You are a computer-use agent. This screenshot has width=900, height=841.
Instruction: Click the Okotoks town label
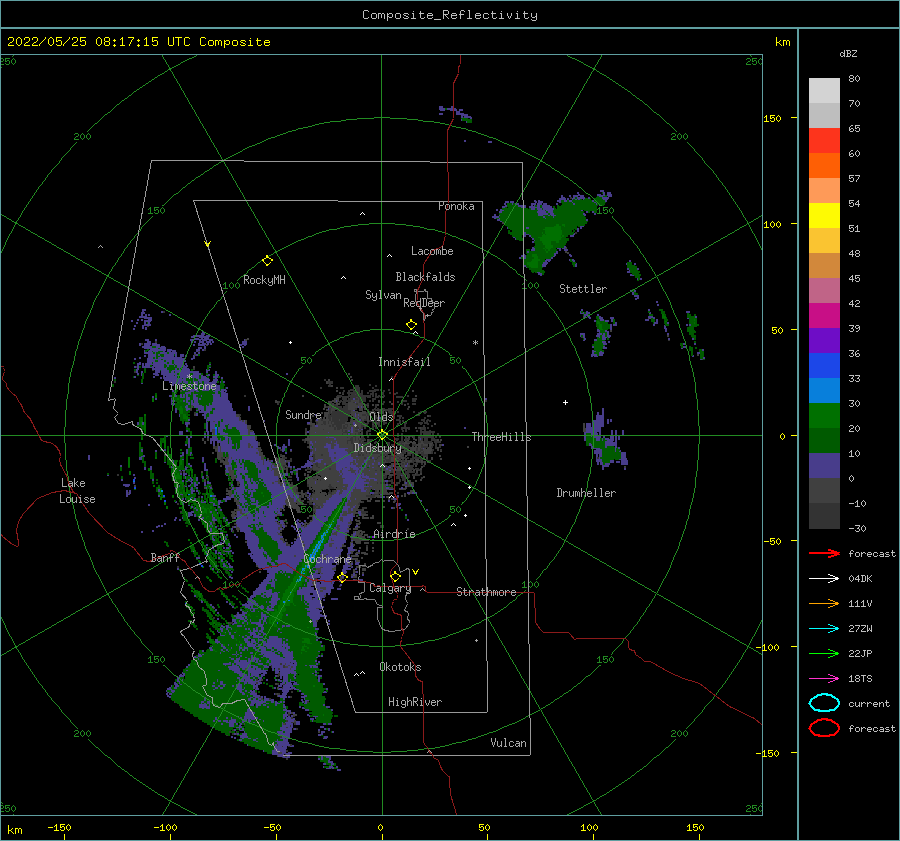coord(400,667)
